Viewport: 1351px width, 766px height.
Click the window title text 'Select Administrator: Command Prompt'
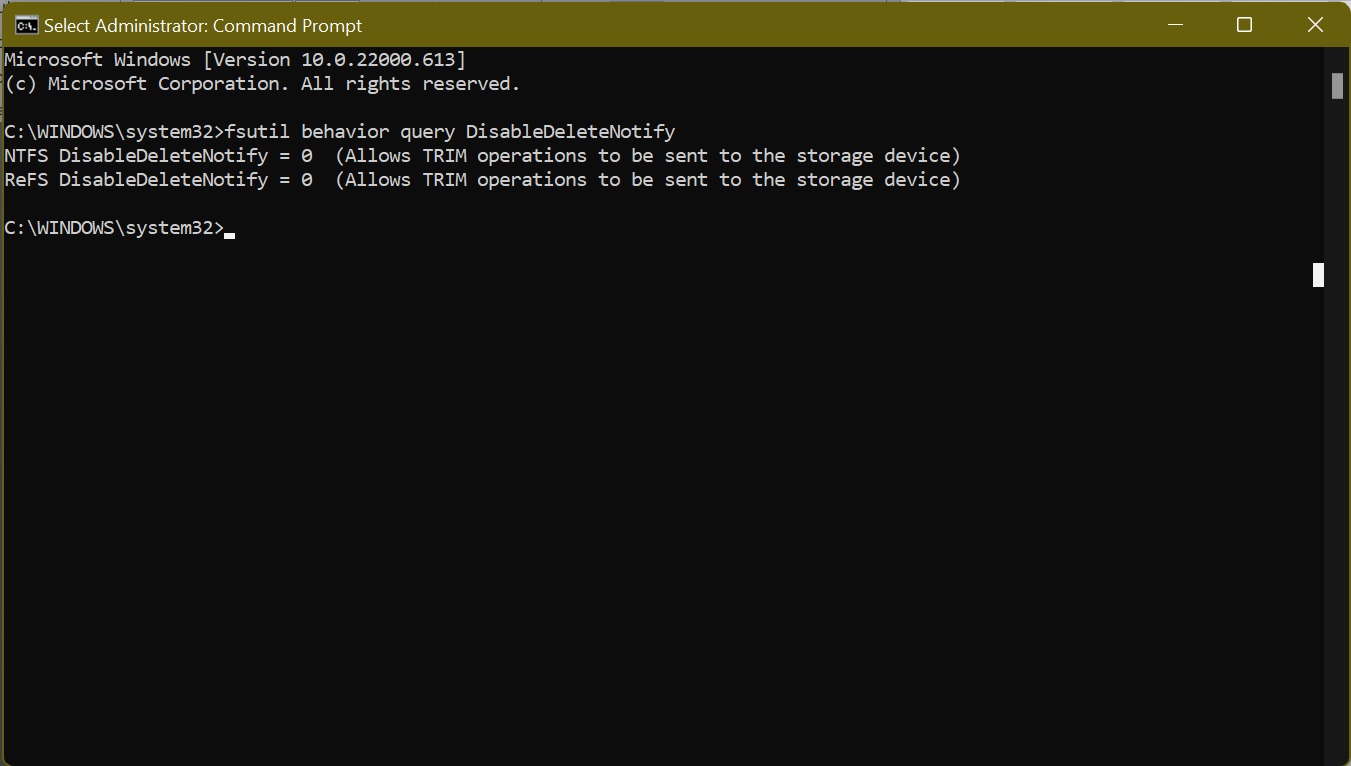[203, 25]
